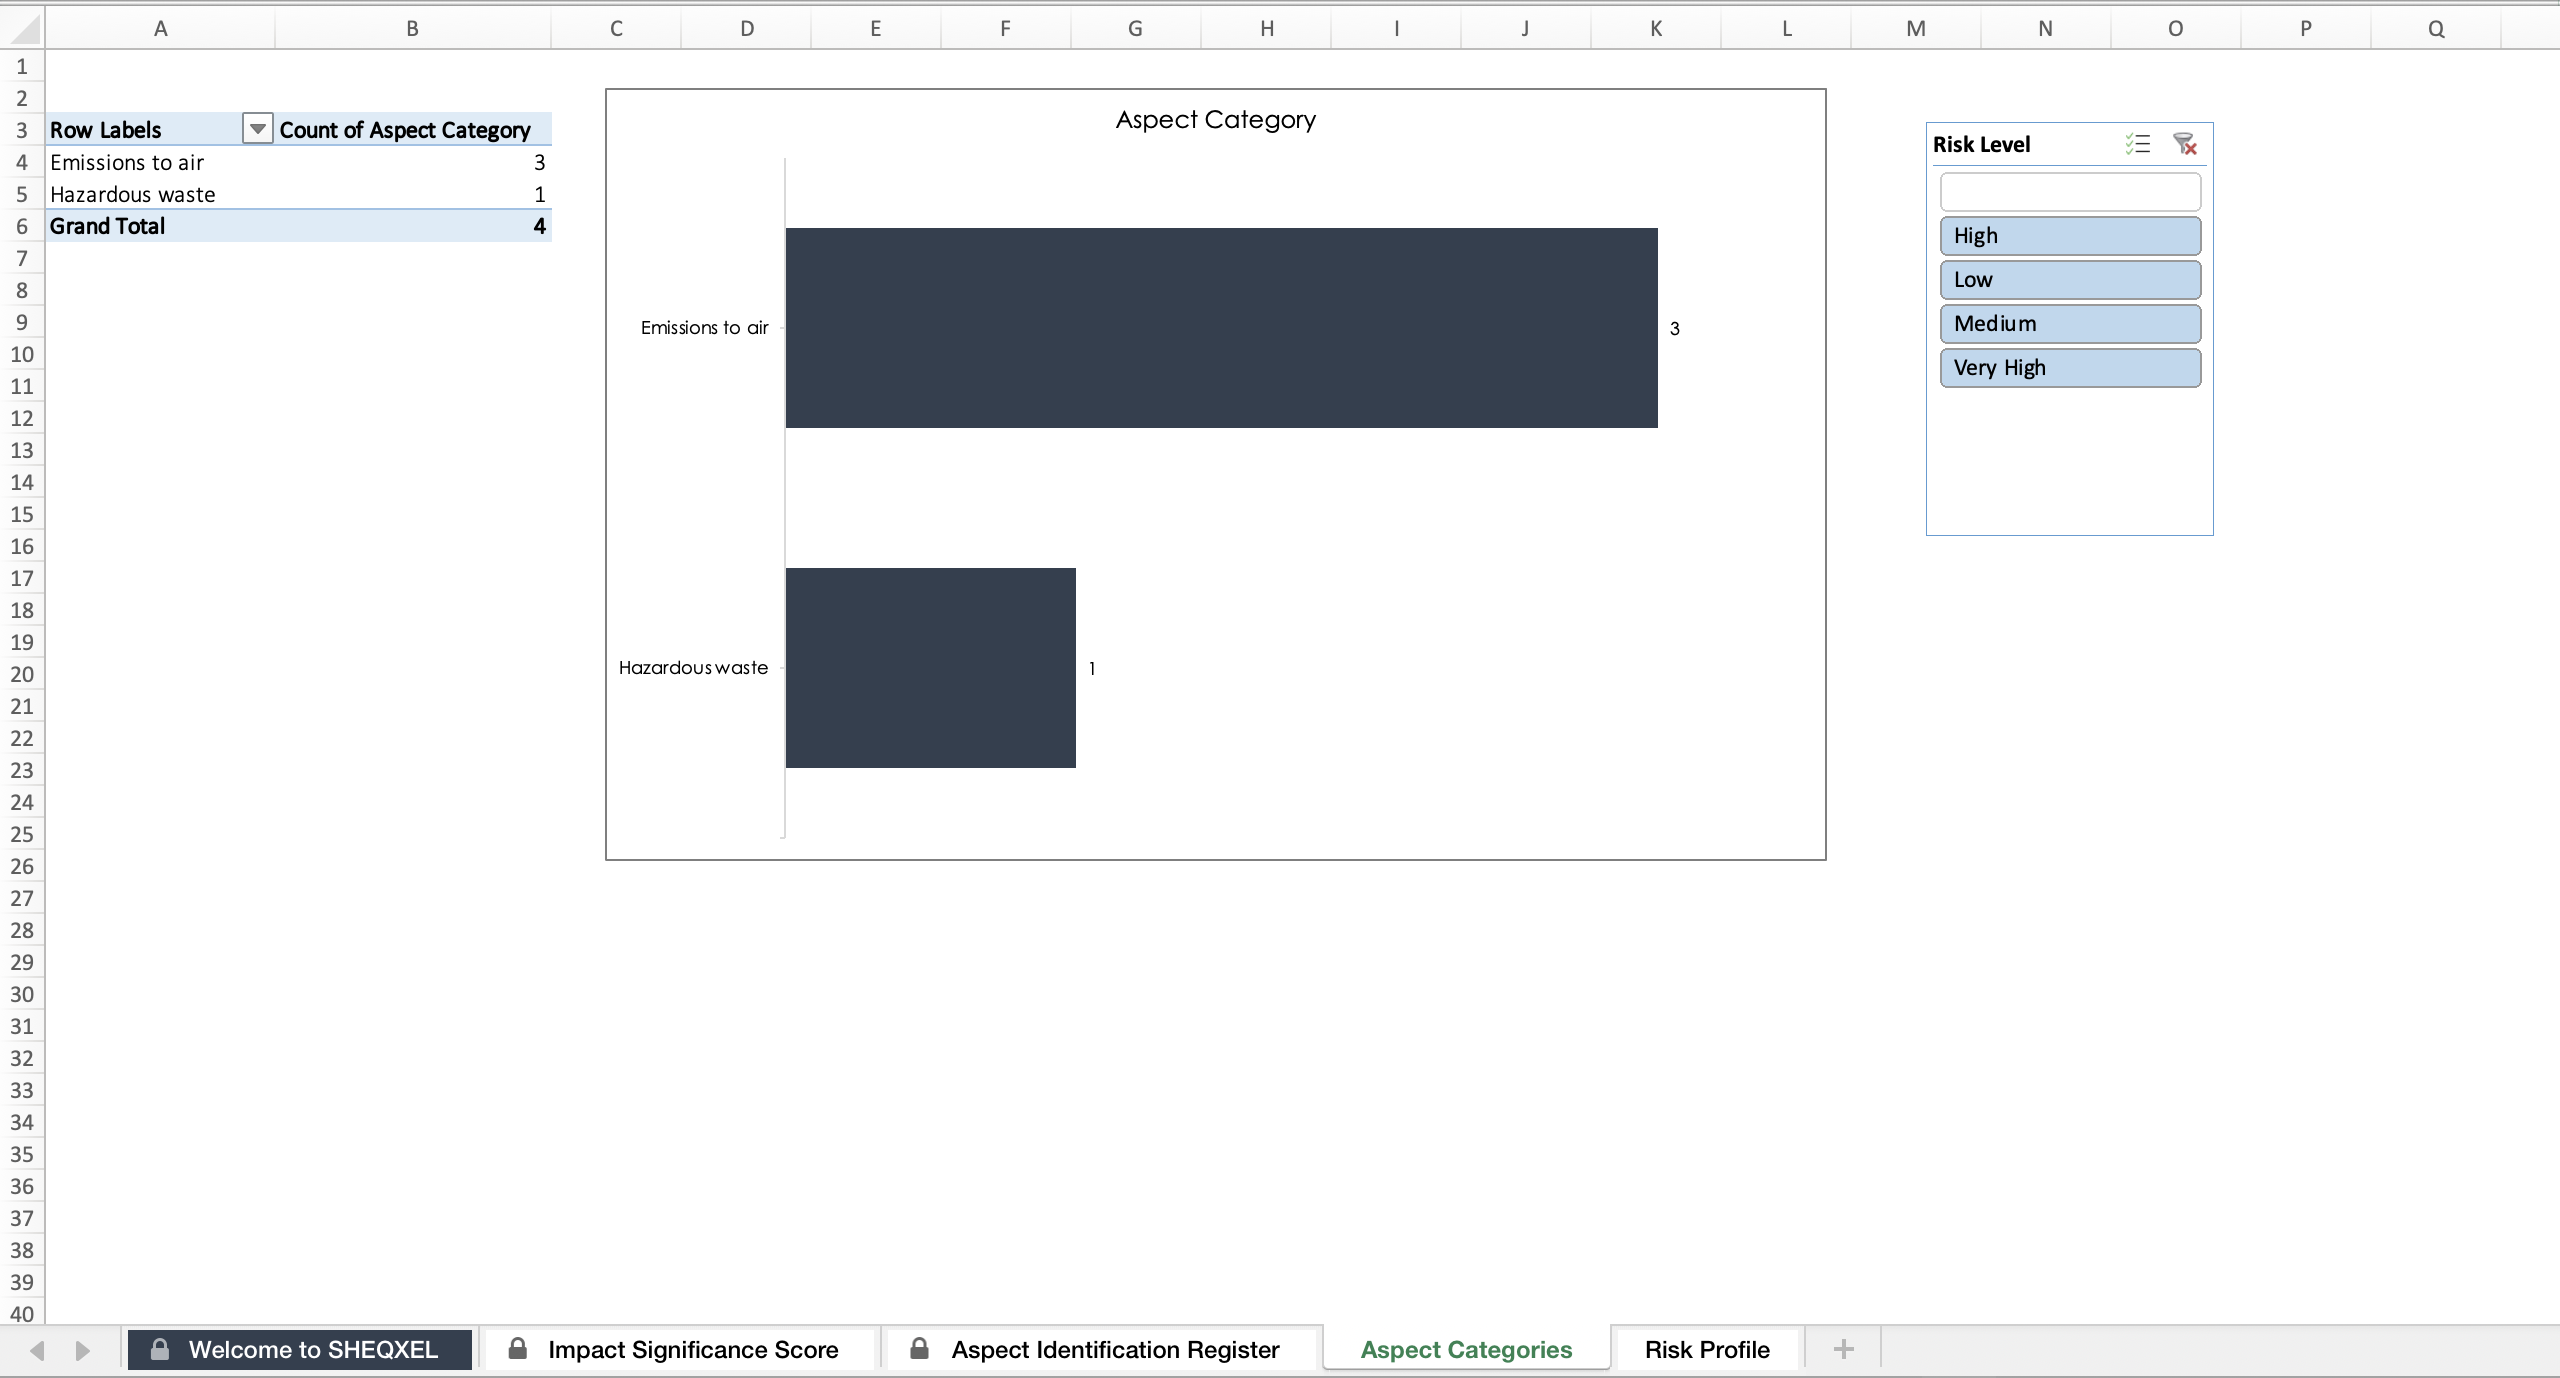2560x1378 pixels.
Task: Toggle multi-select in the Risk Level slicer
Action: [x=2138, y=144]
